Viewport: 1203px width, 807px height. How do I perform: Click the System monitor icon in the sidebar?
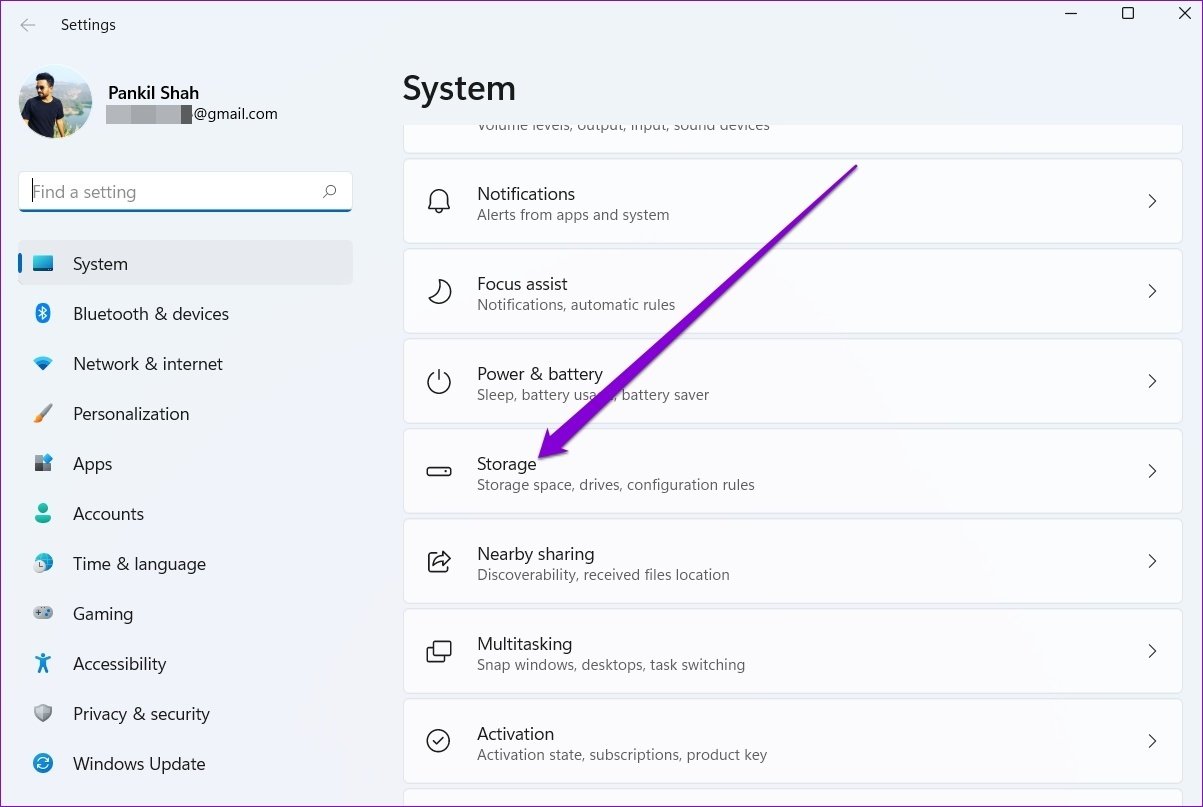click(x=43, y=264)
